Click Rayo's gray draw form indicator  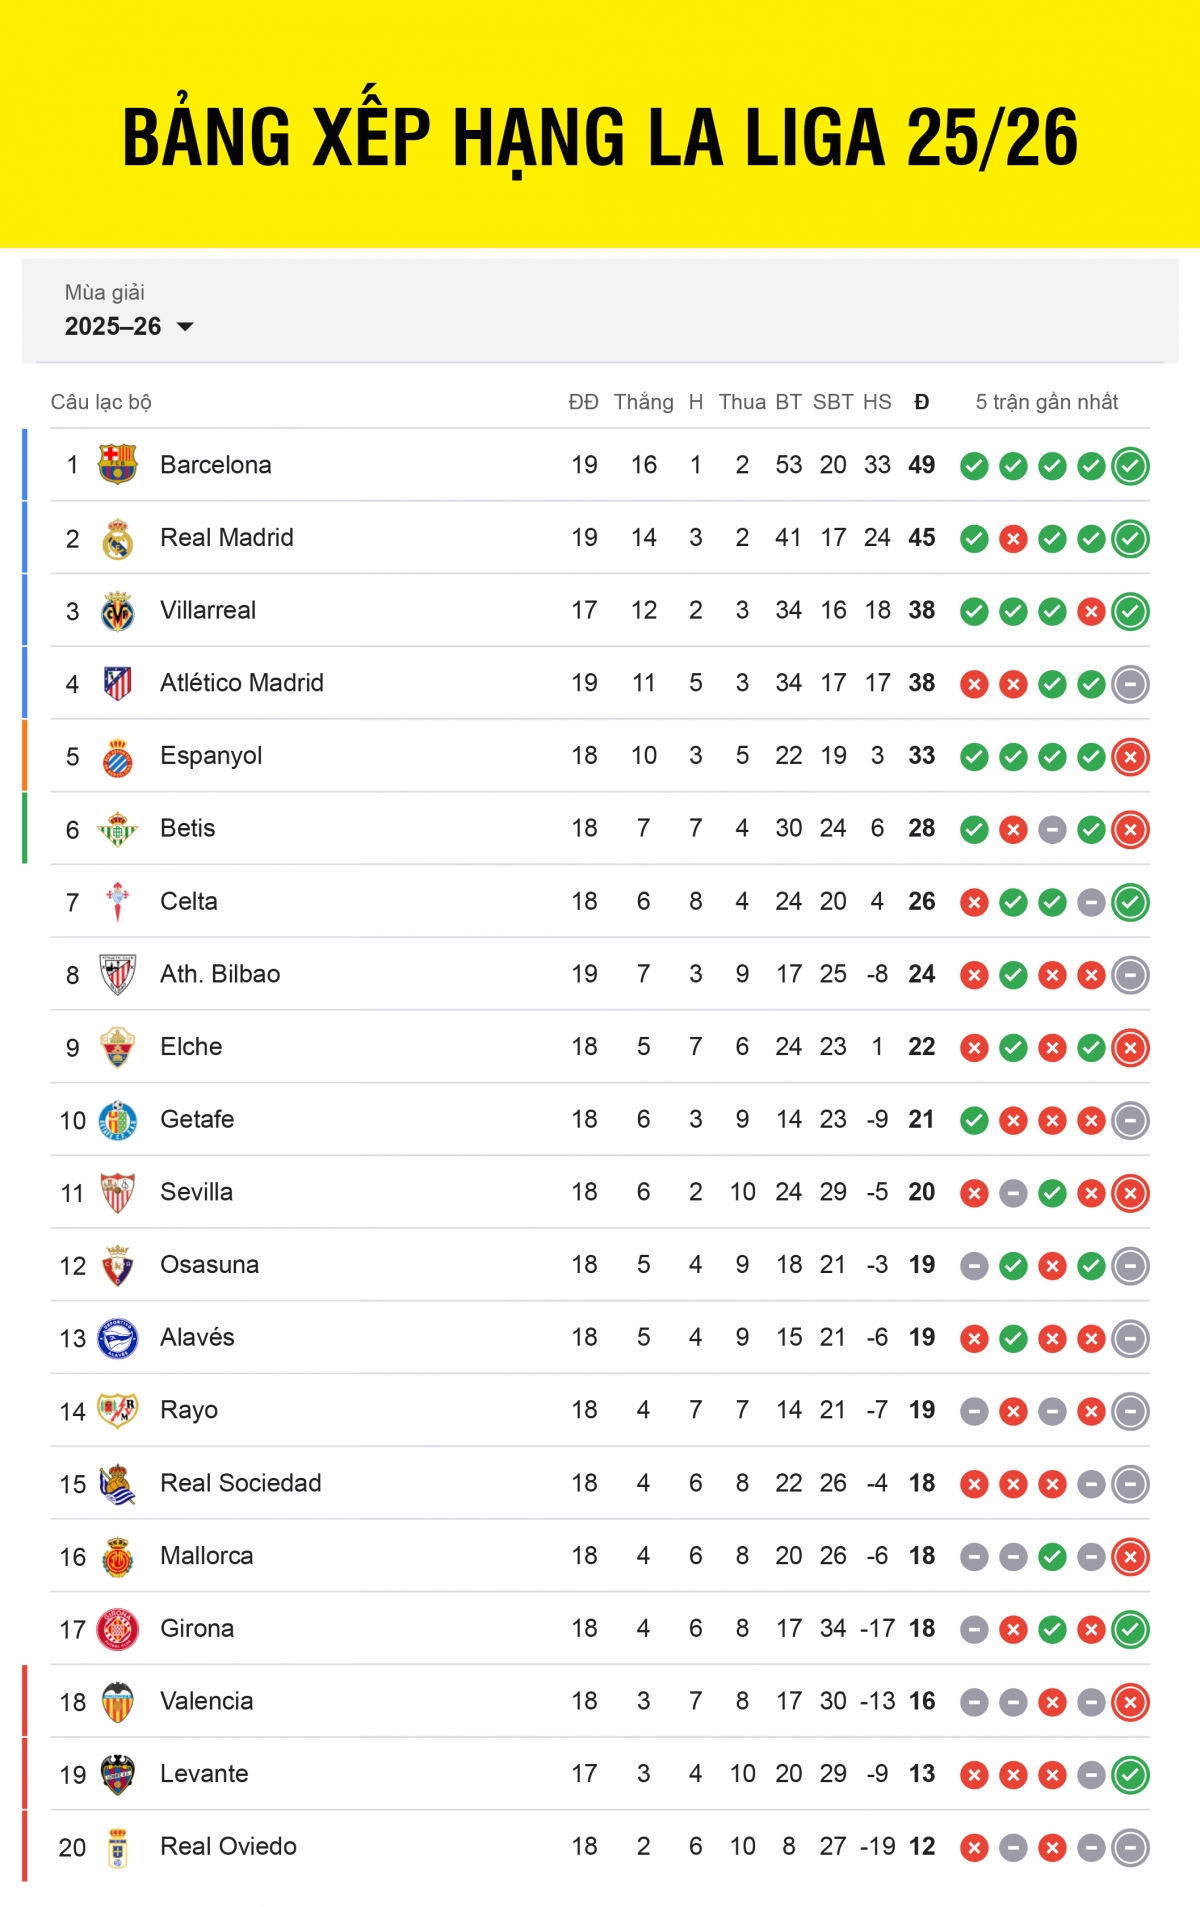(976, 1410)
